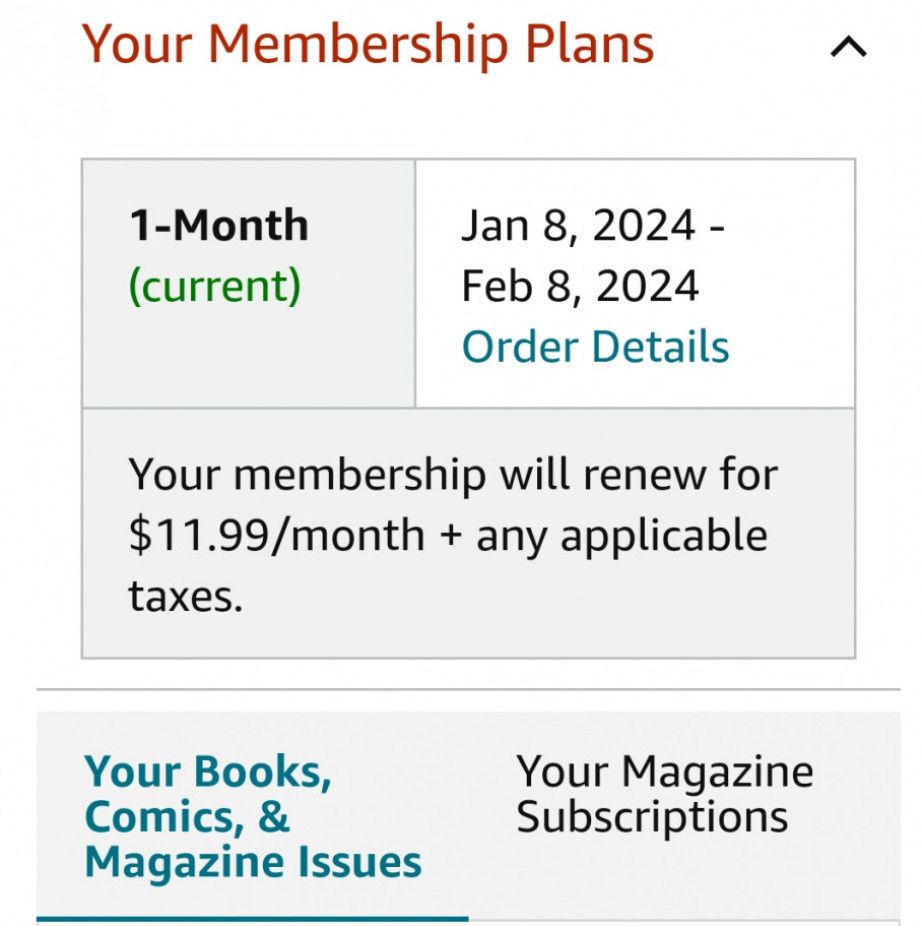The image size is (923, 926).
Task: Switch to Your Magazine Subscriptions tab
Action: coord(664,795)
